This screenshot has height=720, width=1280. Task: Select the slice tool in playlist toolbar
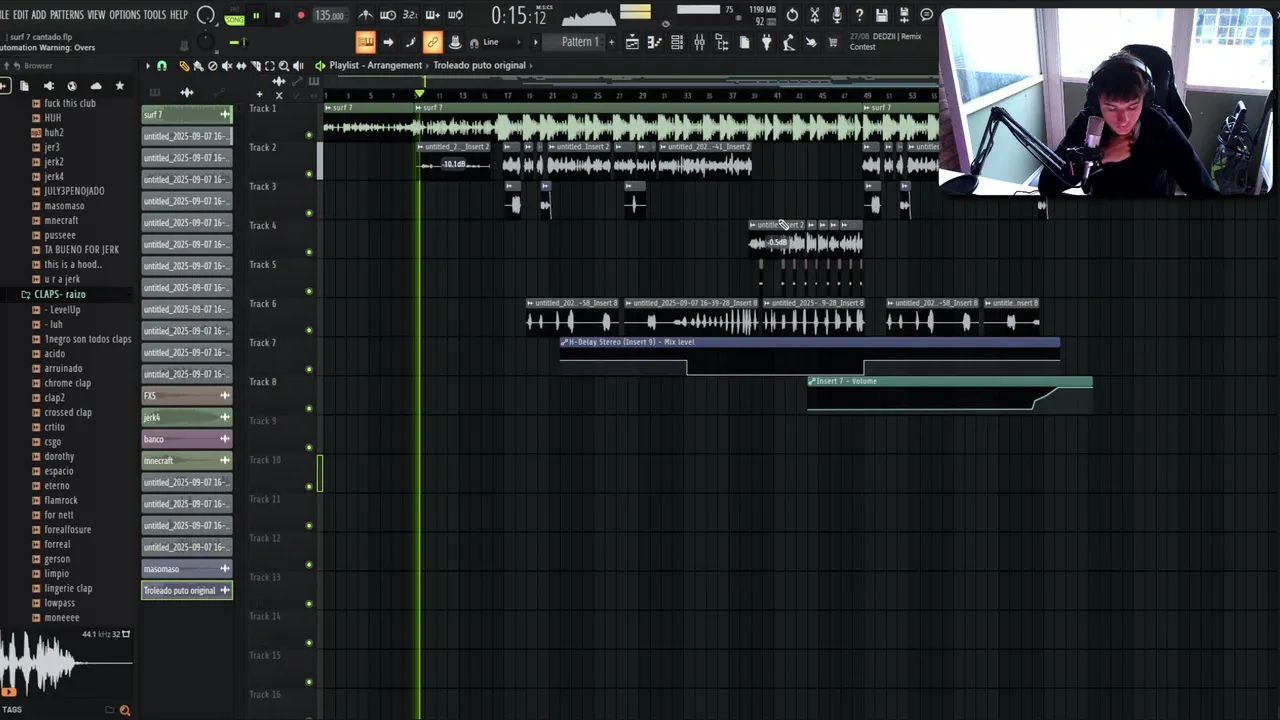coord(256,66)
